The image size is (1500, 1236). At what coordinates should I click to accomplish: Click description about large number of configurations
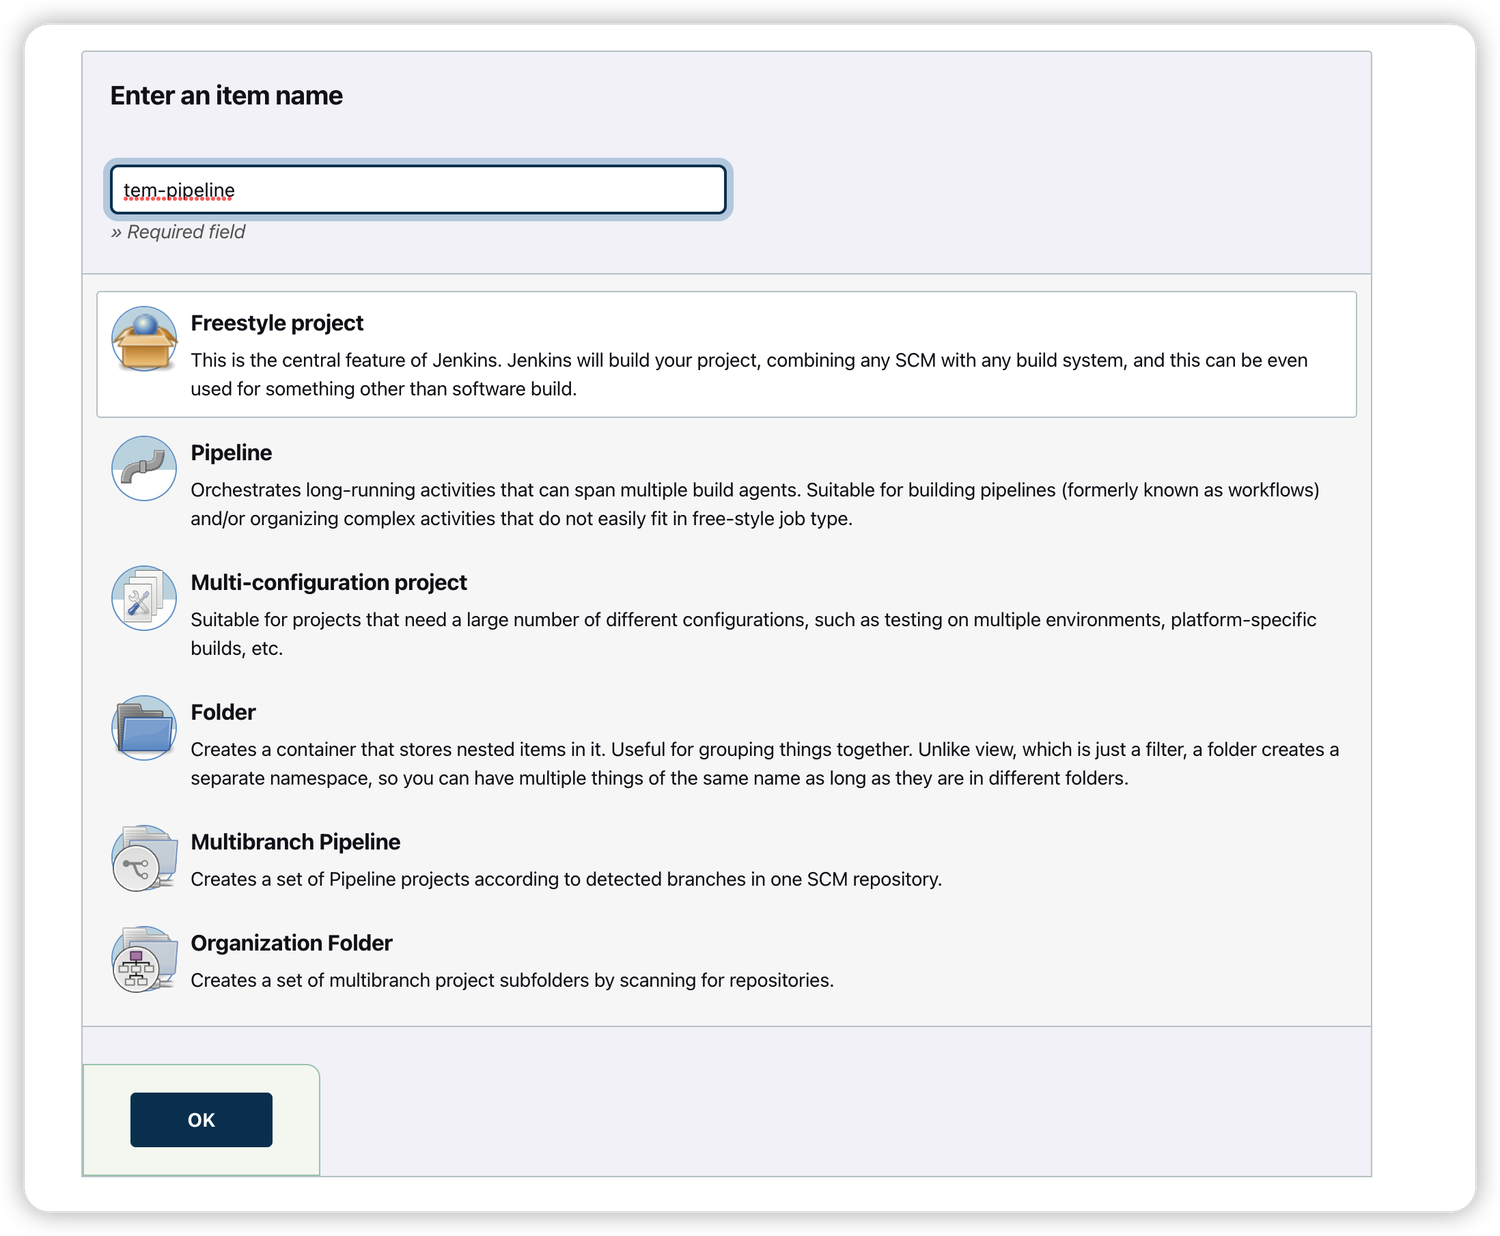tap(753, 634)
